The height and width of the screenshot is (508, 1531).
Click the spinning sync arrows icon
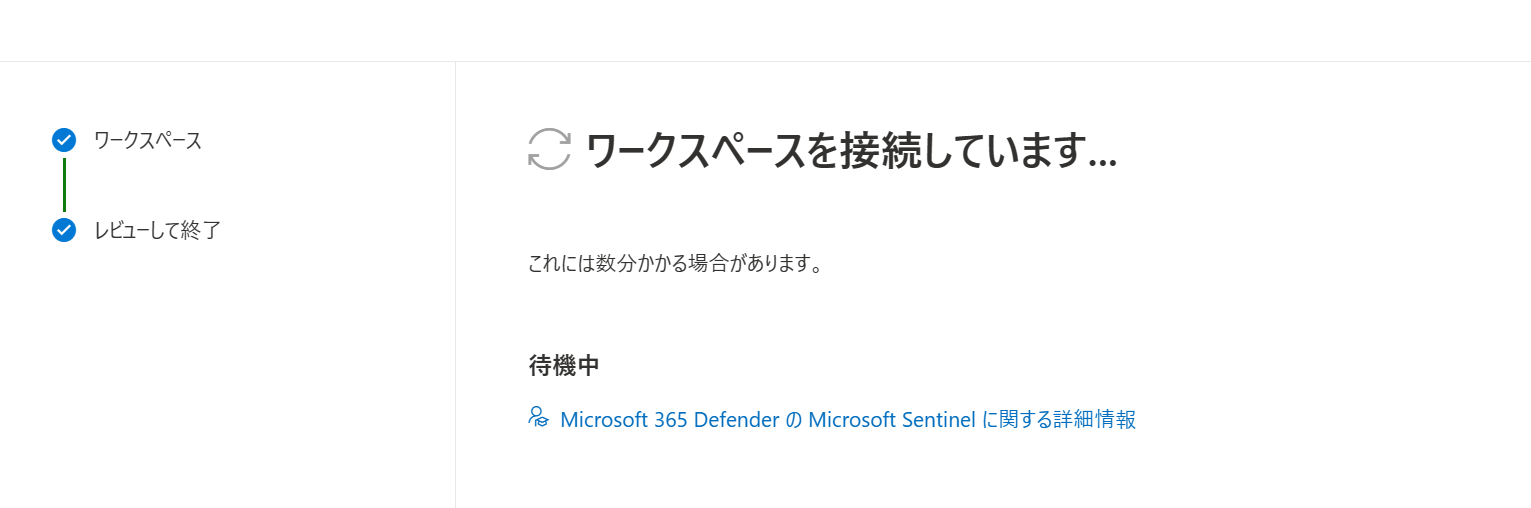pos(549,149)
